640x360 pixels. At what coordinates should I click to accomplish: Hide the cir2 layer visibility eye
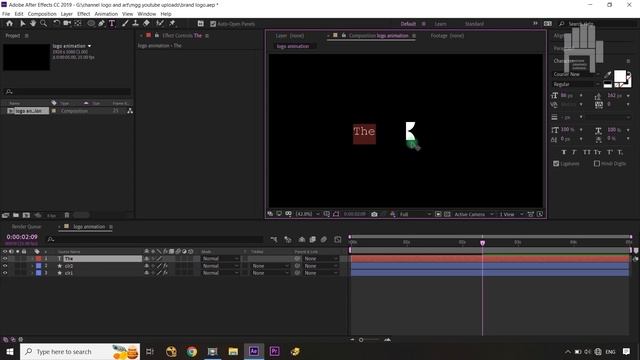5,266
